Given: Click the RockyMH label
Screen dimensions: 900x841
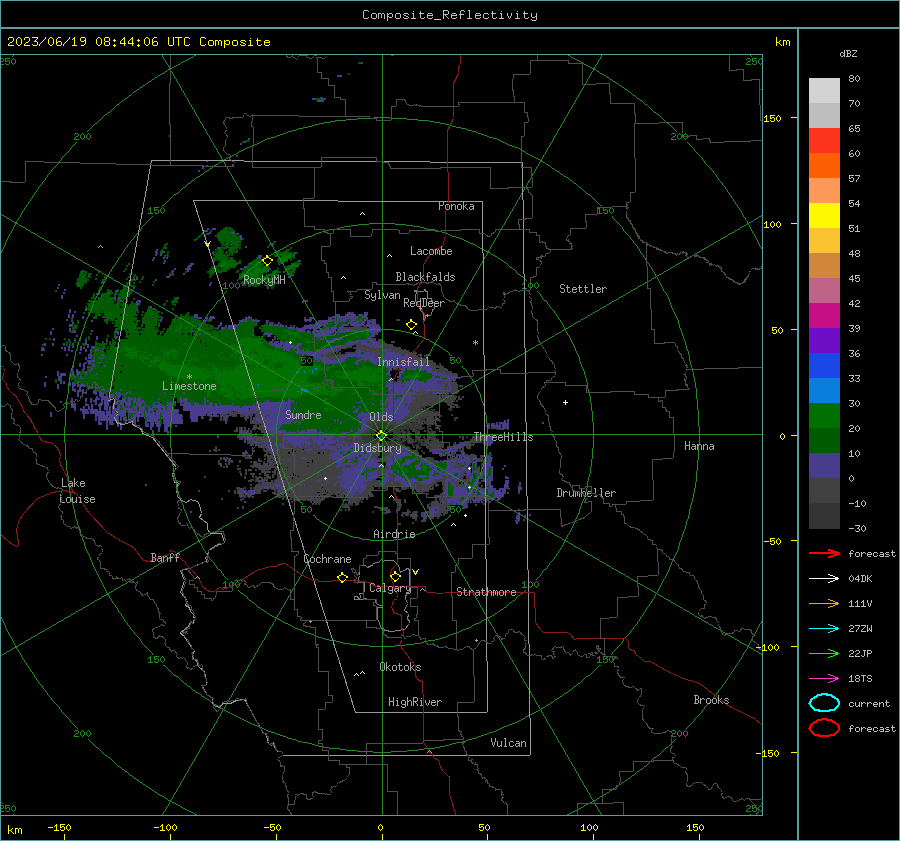Looking at the screenshot, I should pos(264,280).
